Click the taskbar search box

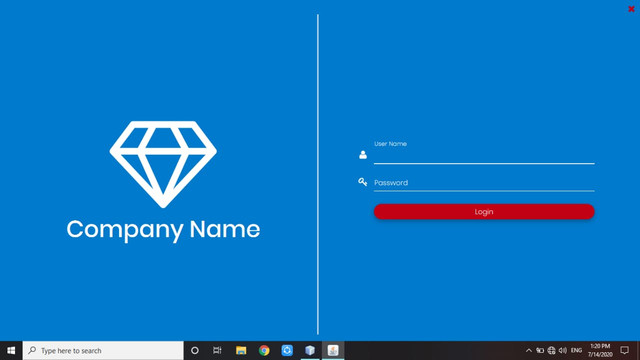point(103,351)
